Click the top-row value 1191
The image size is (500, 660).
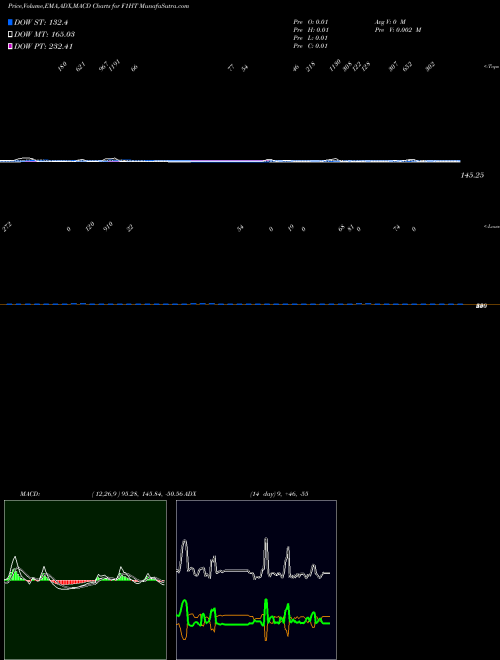[x=114, y=65]
